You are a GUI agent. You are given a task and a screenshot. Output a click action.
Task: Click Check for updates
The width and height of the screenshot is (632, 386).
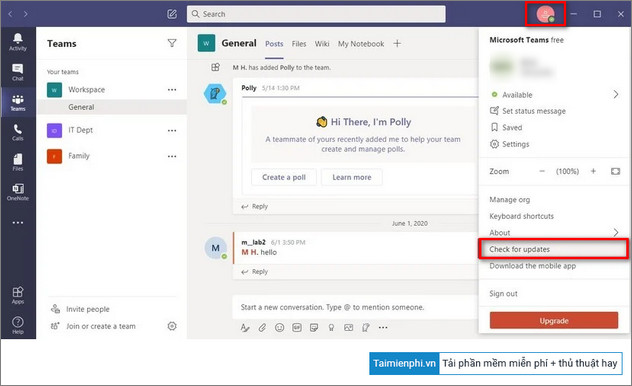553,249
